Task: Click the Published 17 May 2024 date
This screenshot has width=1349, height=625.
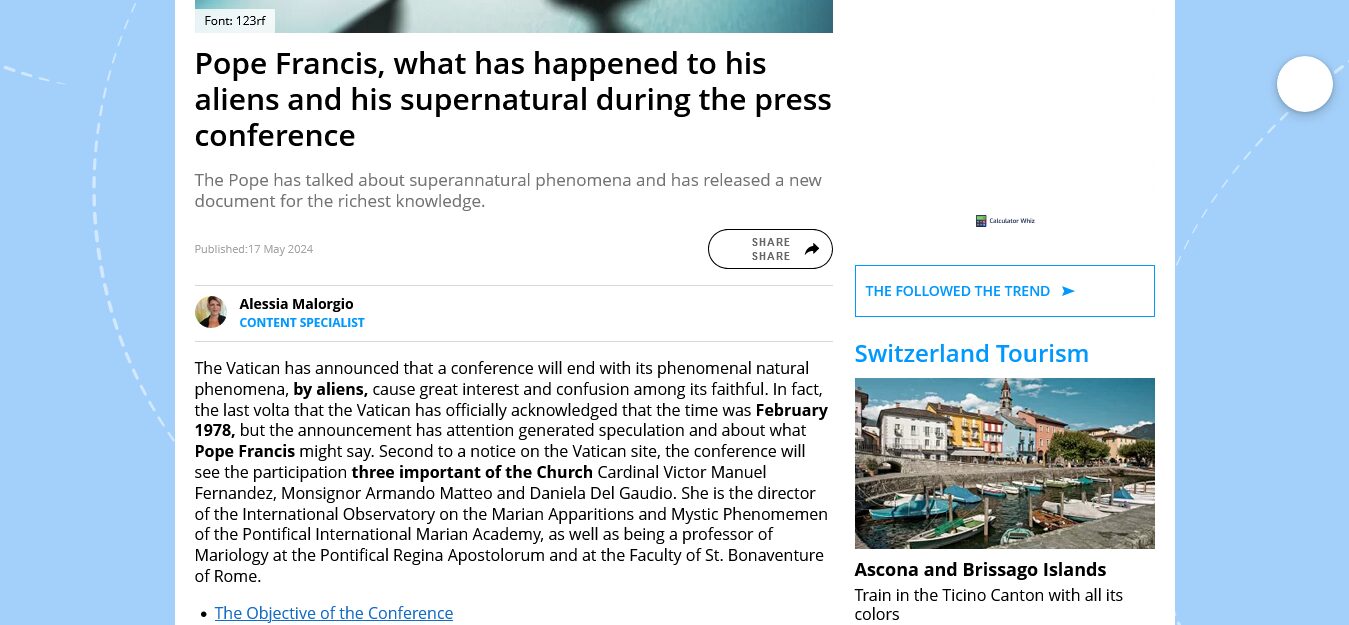Action: [x=254, y=249]
